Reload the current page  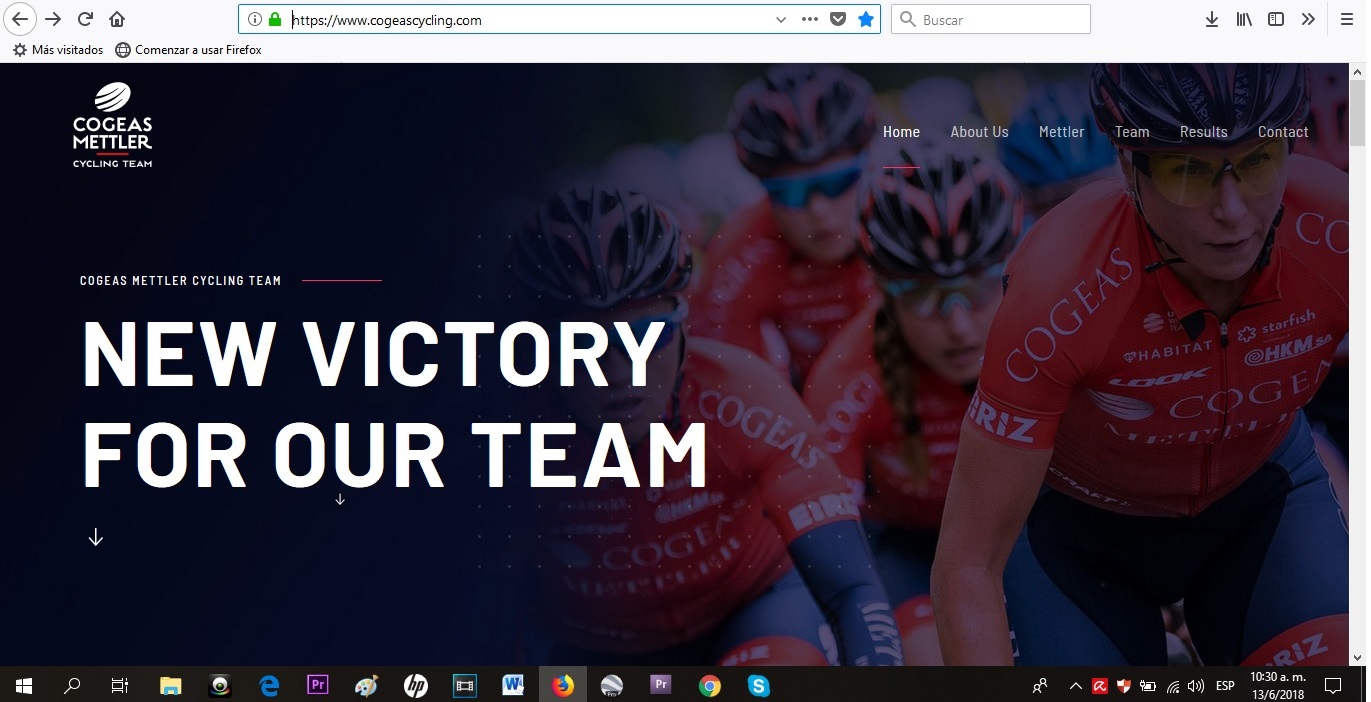pyautogui.click(x=86, y=18)
